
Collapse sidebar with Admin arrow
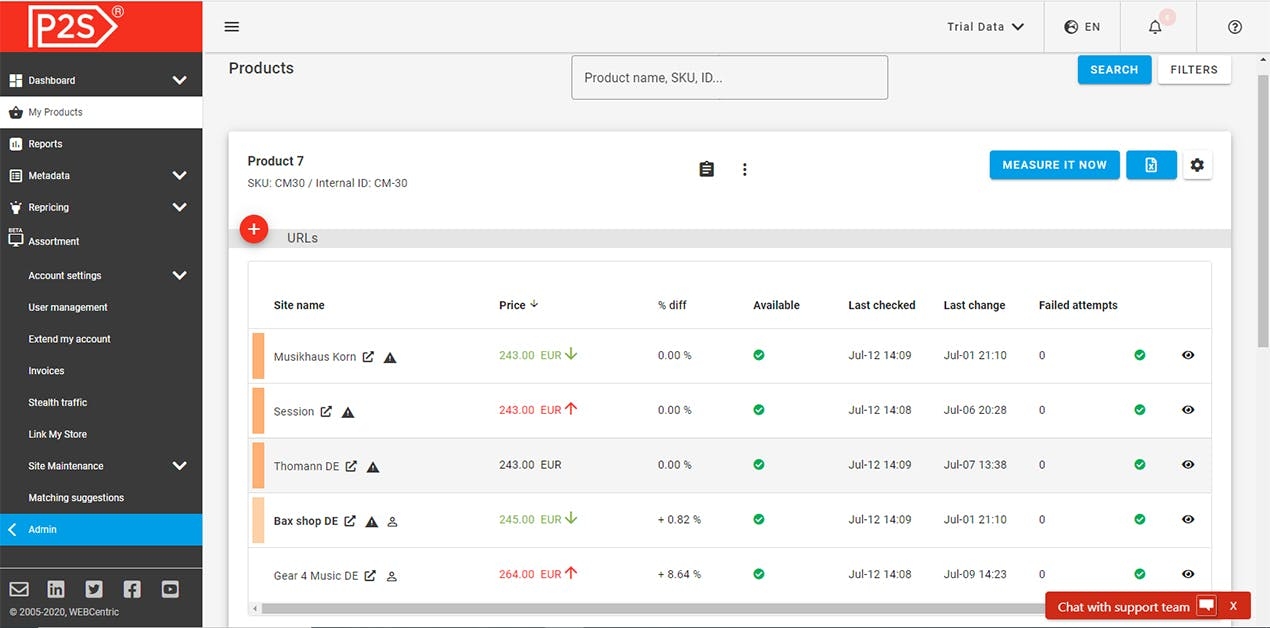(12, 529)
